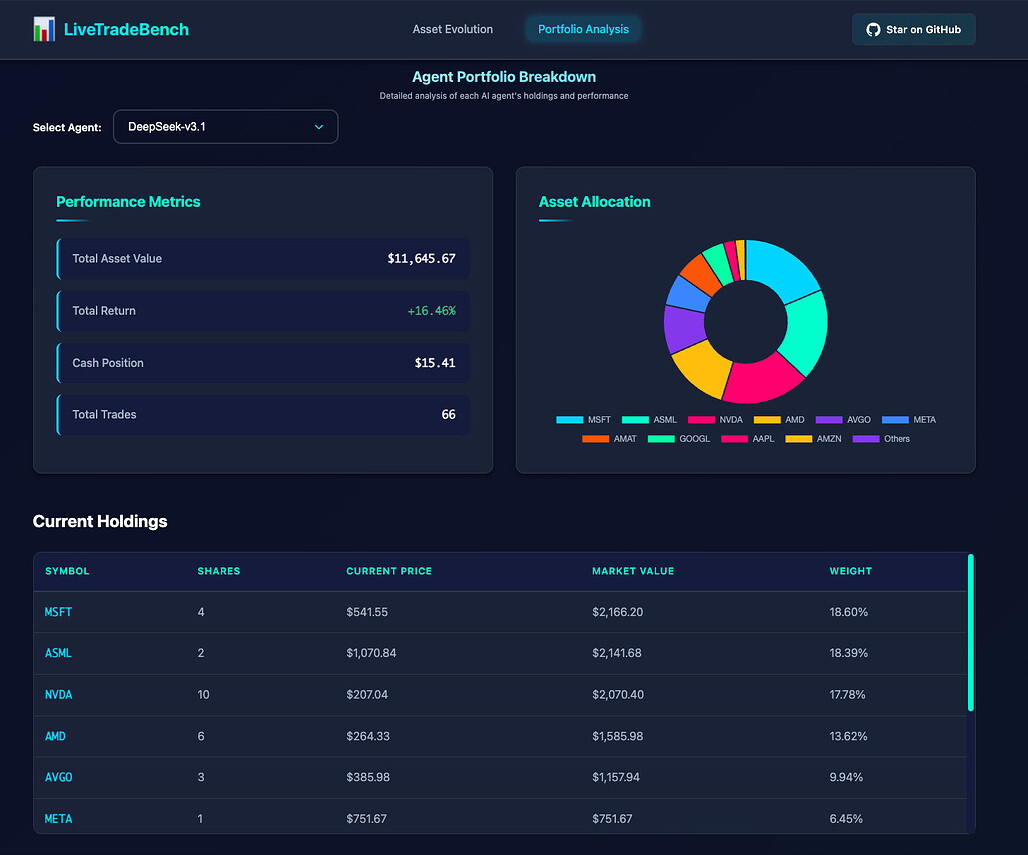The width and height of the screenshot is (1028, 855).
Task: Hide ASML series via the legend
Action: pos(649,420)
